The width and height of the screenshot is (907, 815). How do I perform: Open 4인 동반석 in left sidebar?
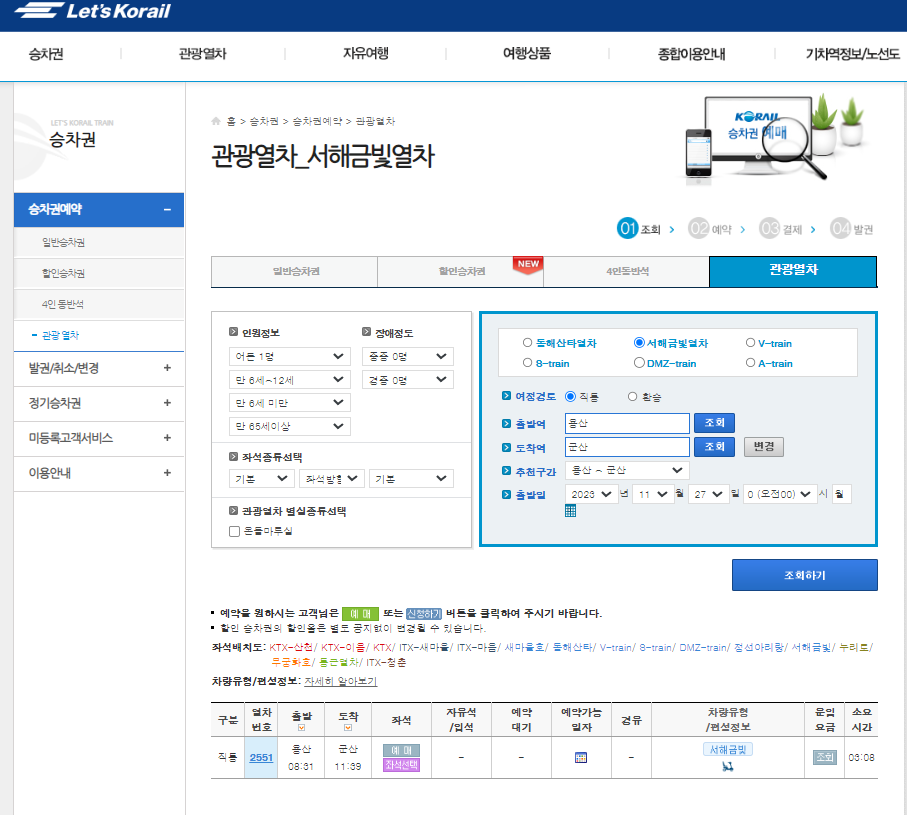tap(62, 304)
